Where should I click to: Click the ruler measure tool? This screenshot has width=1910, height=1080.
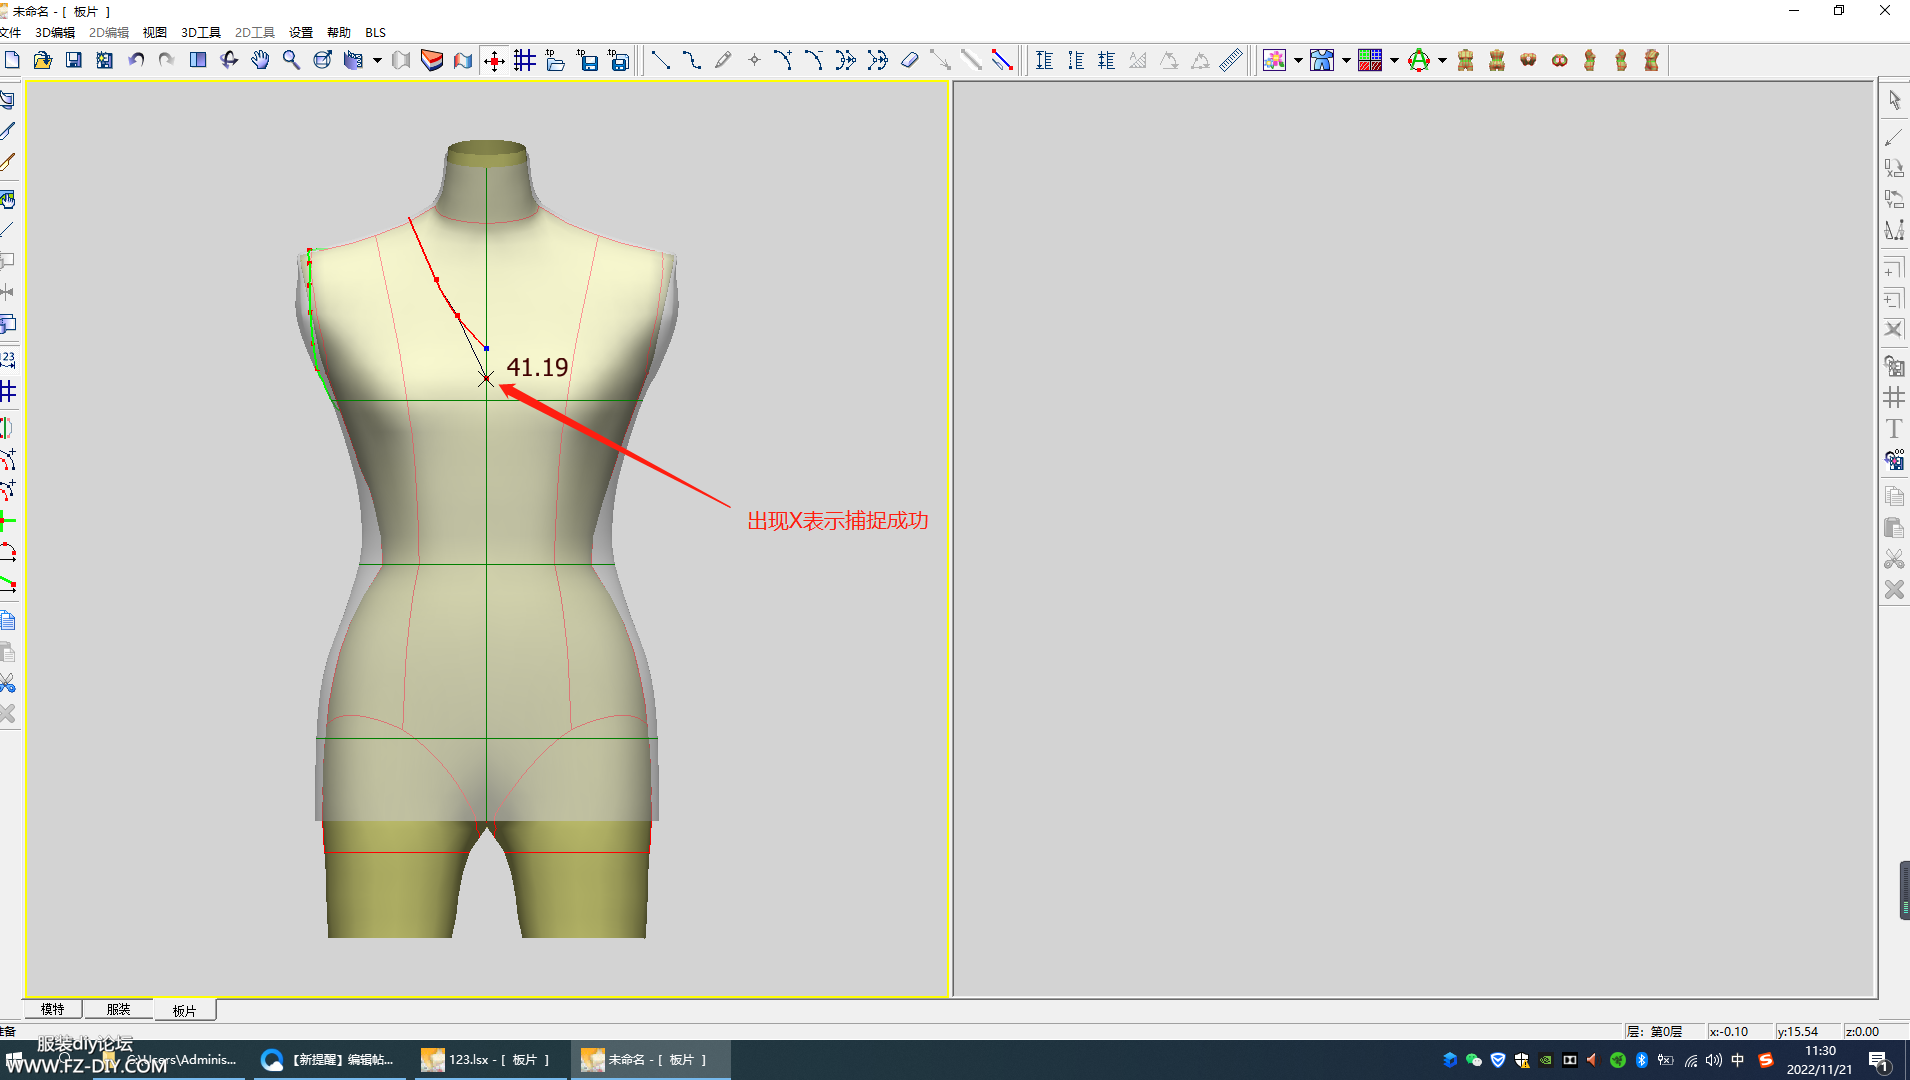(x=1231, y=61)
